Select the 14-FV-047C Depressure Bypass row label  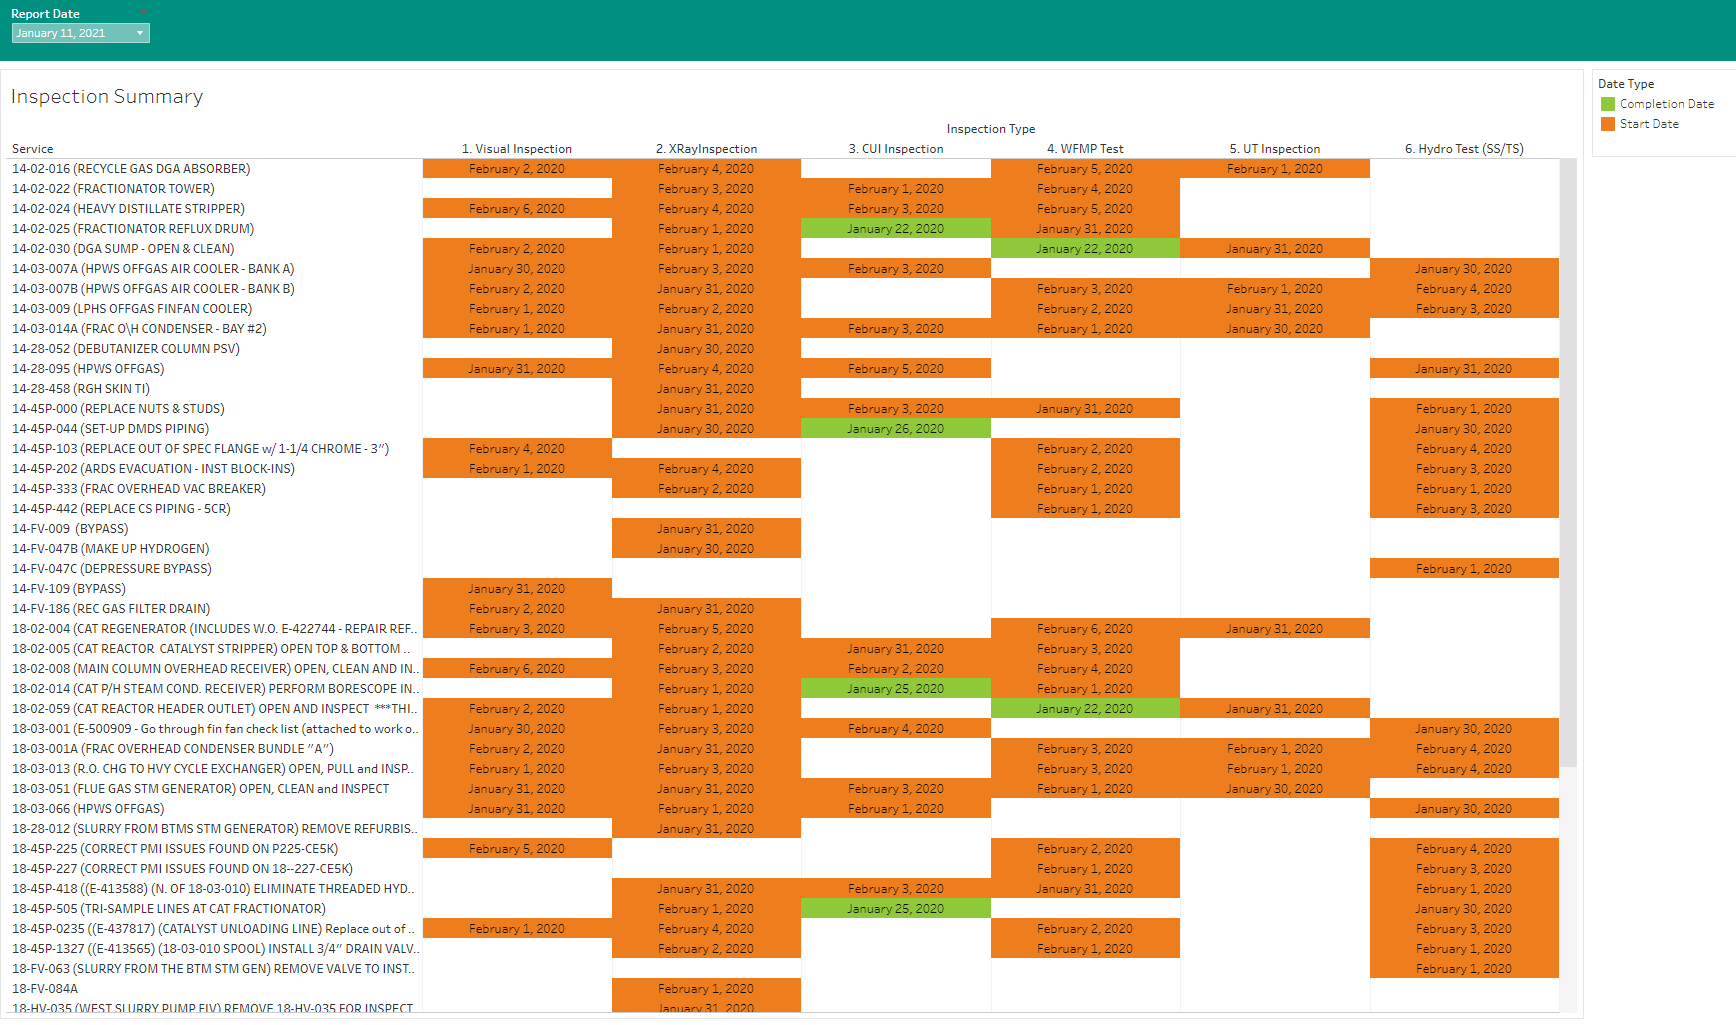112,569
